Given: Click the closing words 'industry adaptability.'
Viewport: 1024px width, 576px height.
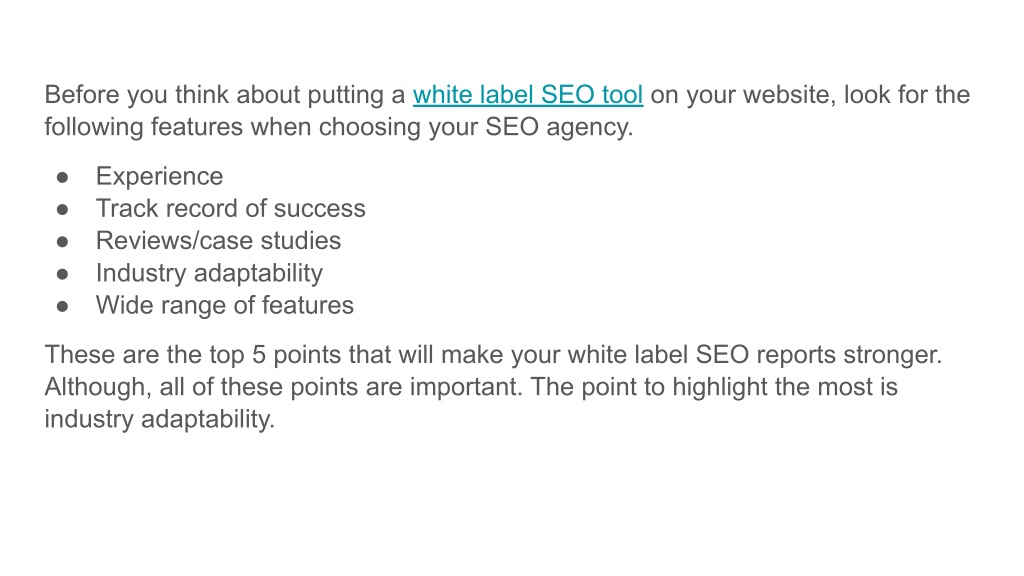Looking at the screenshot, I should pyautogui.click(x=159, y=419).
